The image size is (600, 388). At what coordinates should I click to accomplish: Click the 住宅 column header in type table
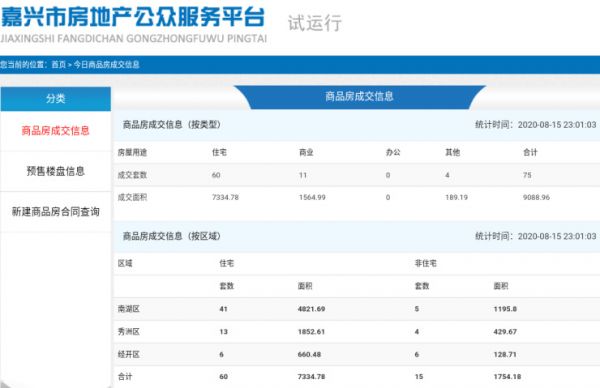pos(219,152)
